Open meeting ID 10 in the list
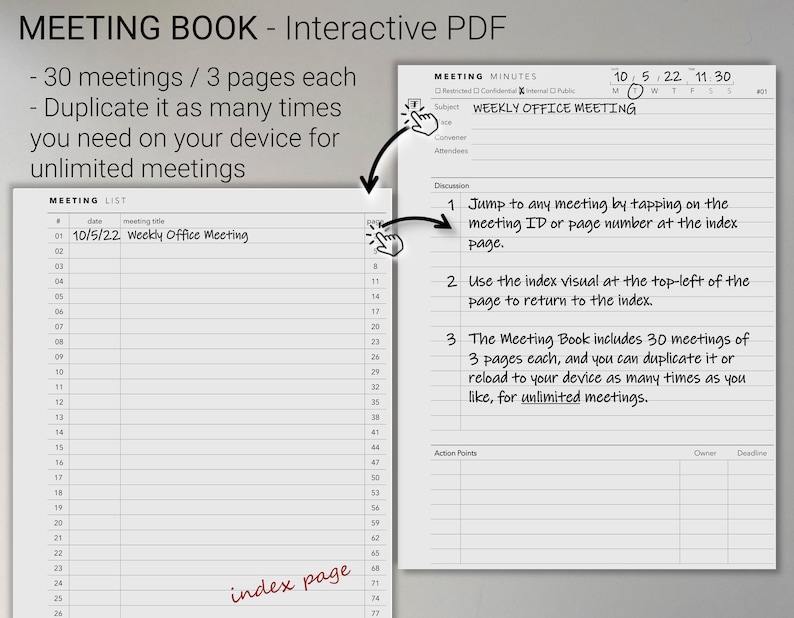Screen dimensions: 794x618 point(59,372)
